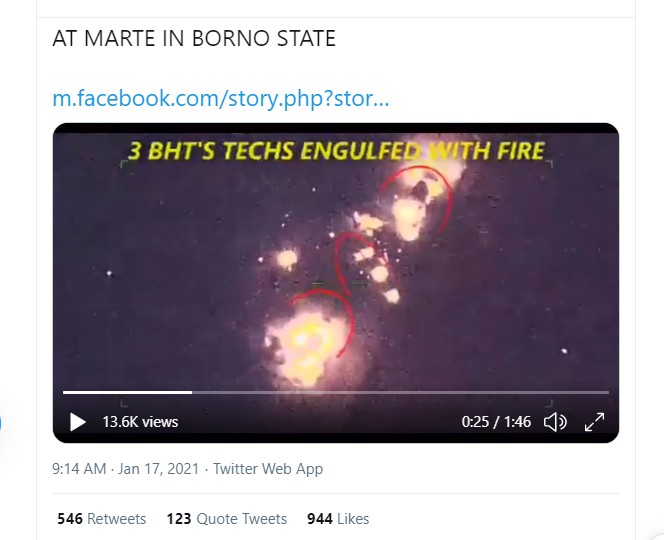Open the 9:14 AM · Jan 17, 2021 timestamp
The width and height of the screenshot is (664, 540).
tap(126, 468)
